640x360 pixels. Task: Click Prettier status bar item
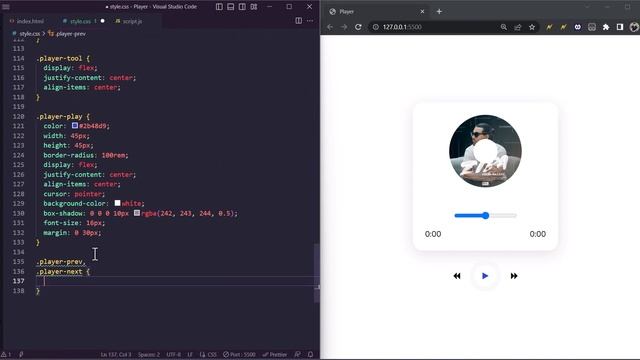coord(275,354)
